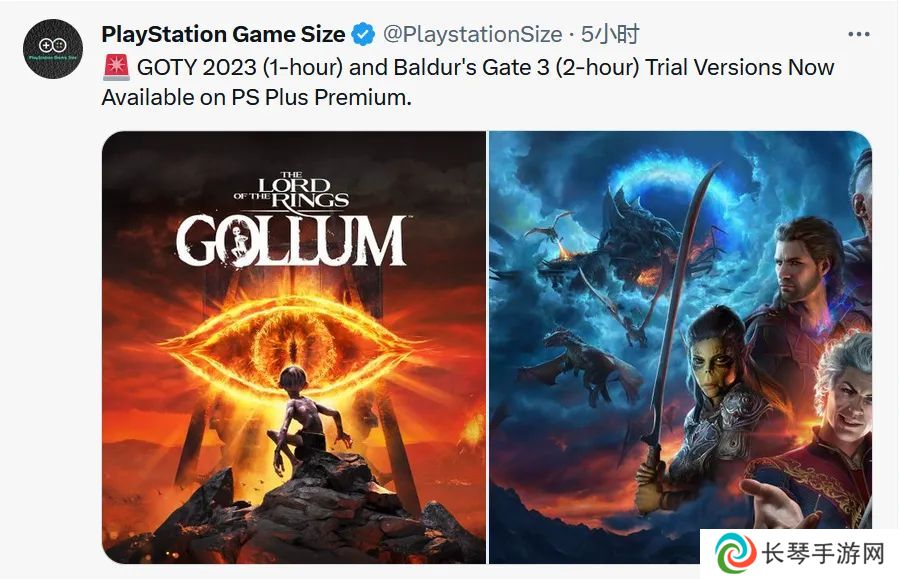The height and width of the screenshot is (579, 900).
Task: Open the PlayStation Game Size profile avatar
Action: tap(53, 48)
